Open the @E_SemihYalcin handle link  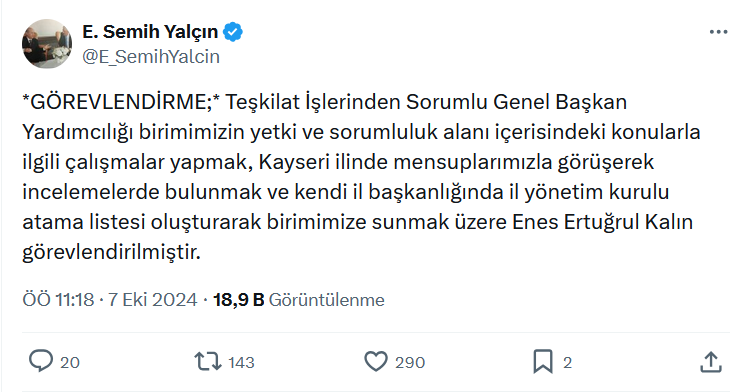tap(151, 57)
